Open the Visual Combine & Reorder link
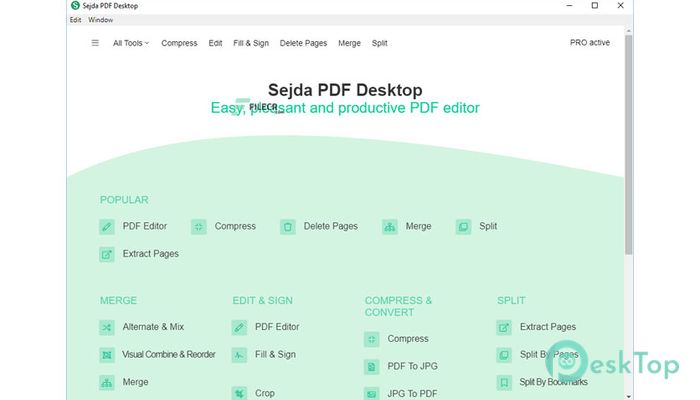The height and width of the screenshot is (400, 700). coord(169,354)
